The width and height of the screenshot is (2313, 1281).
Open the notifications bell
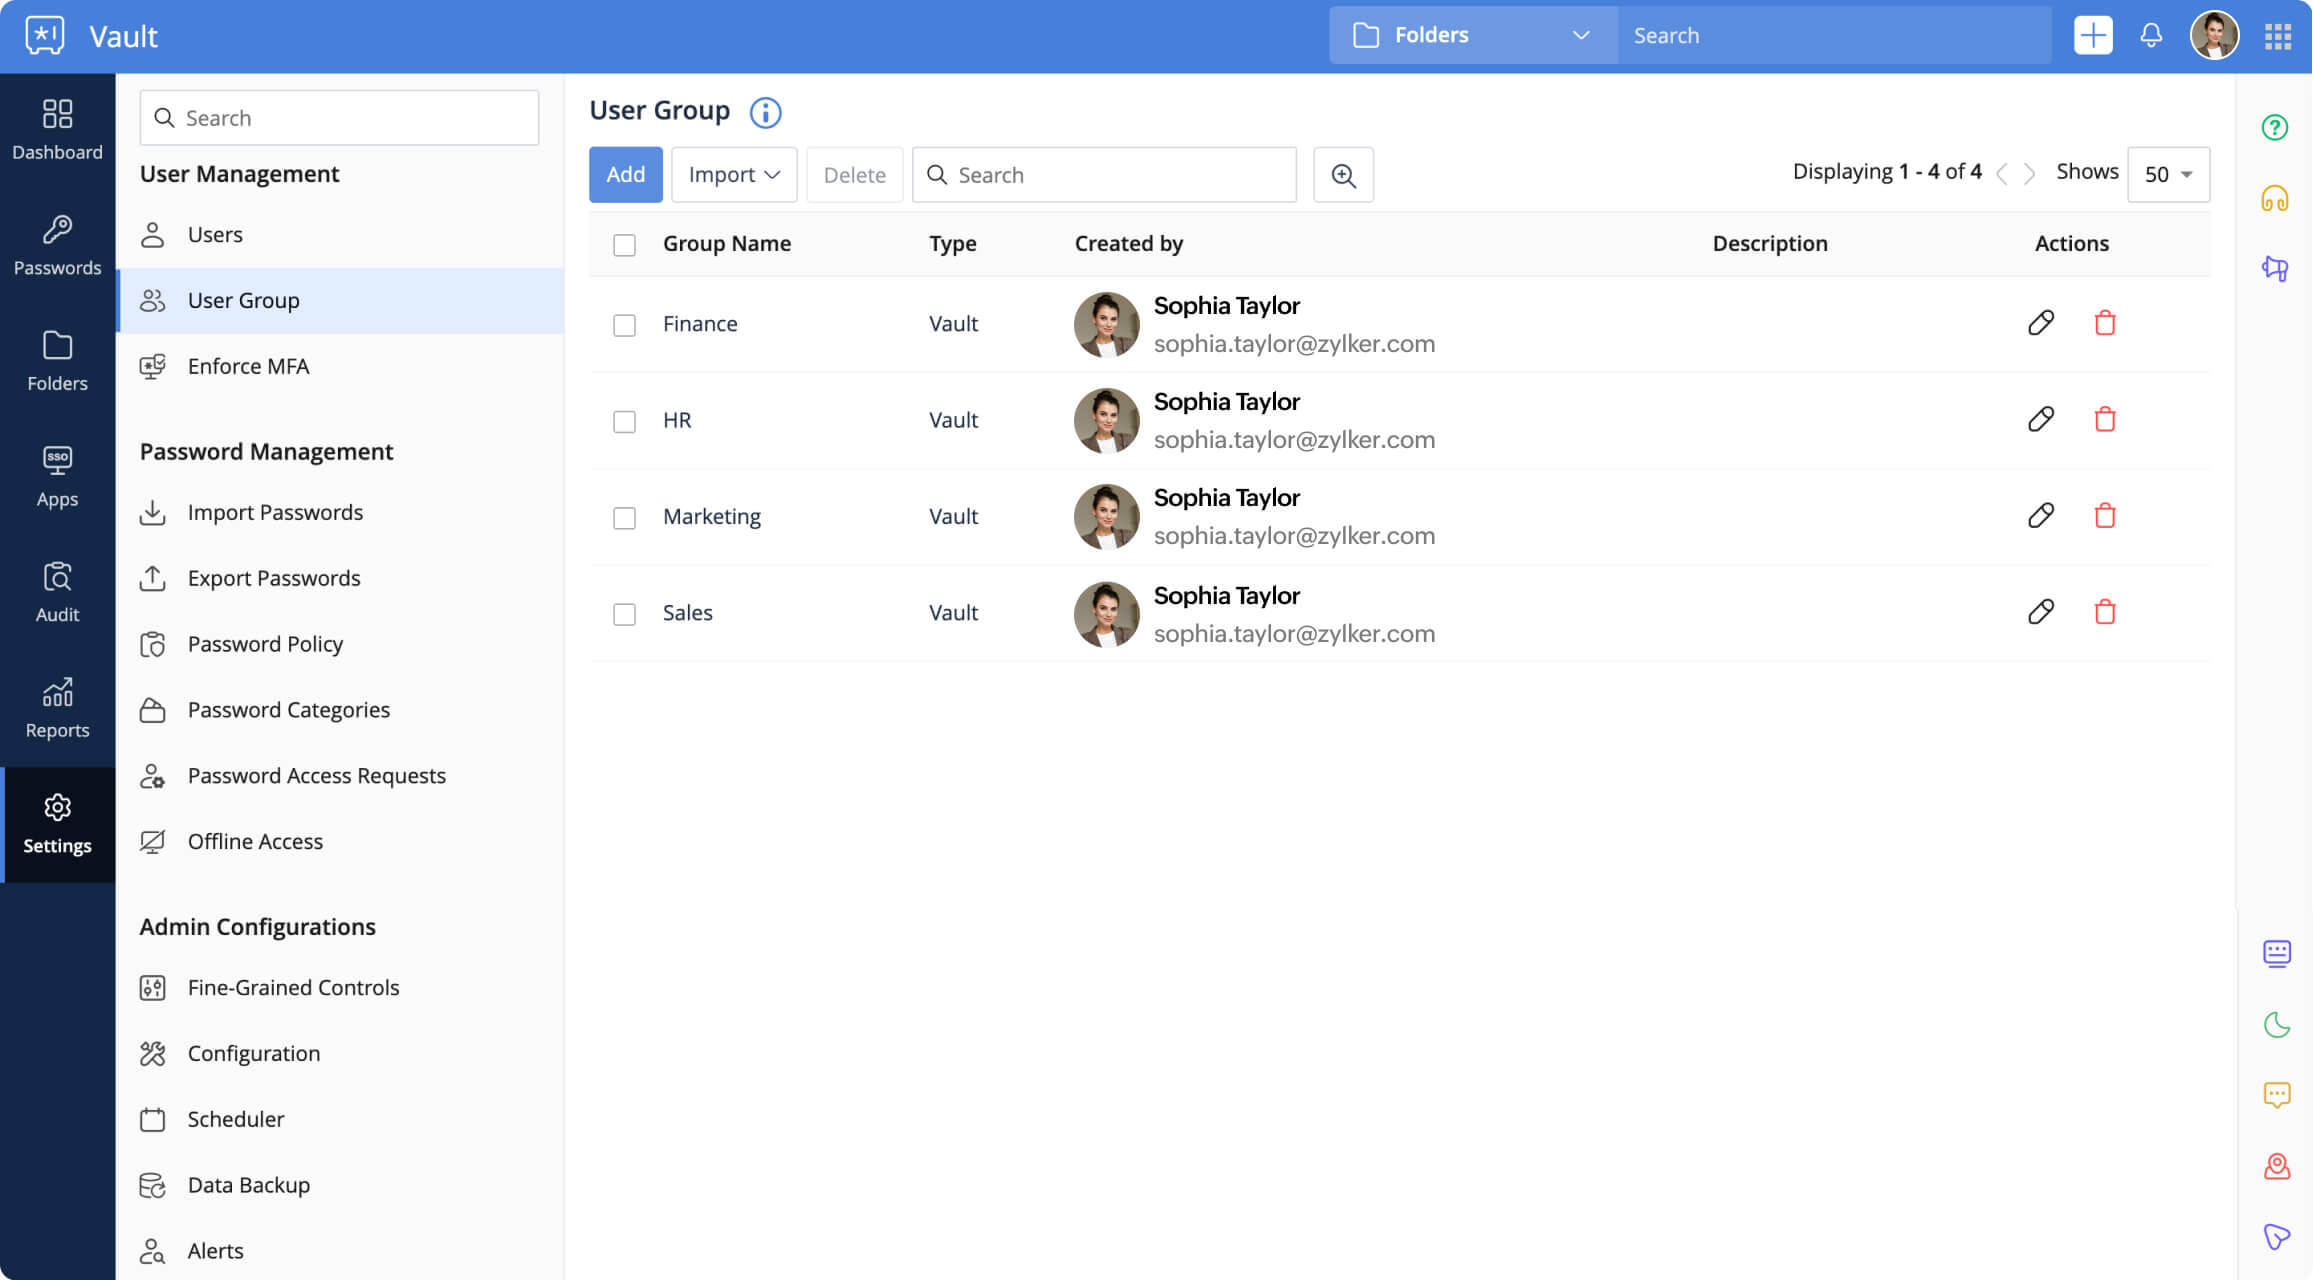click(x=2150, y=35)
